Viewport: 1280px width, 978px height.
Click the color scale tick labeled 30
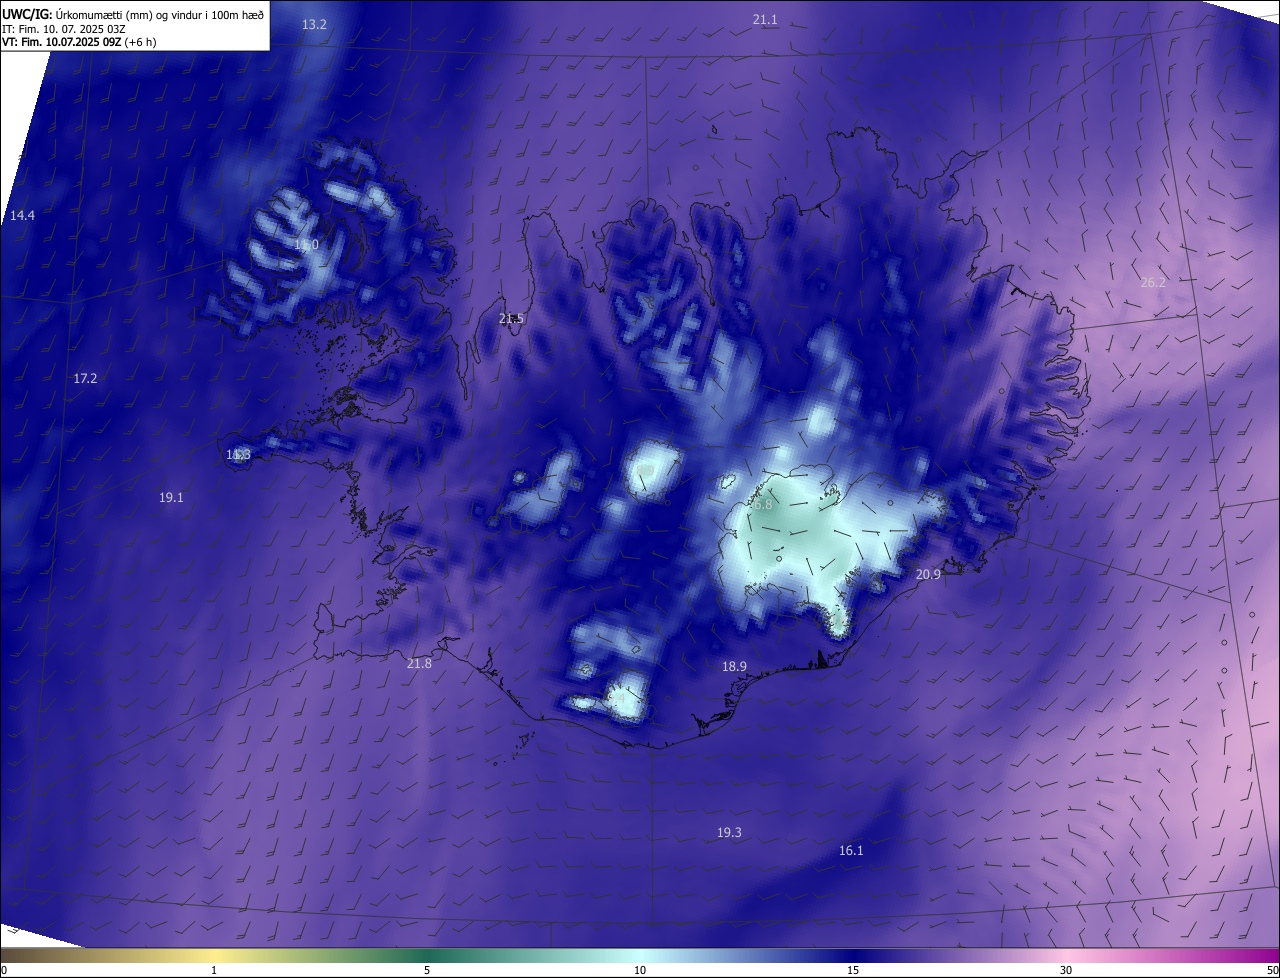1066,970
